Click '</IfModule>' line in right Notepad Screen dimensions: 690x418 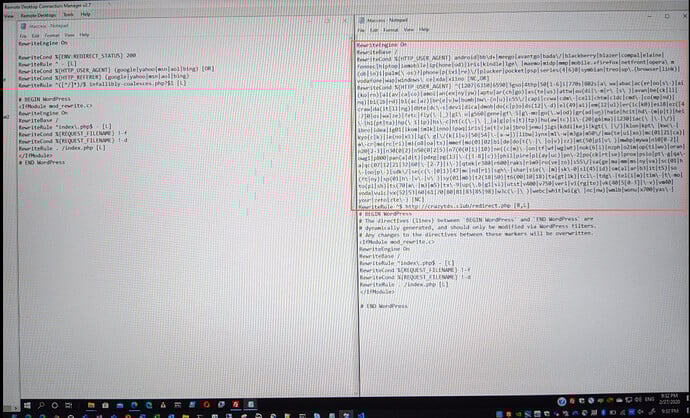(377, 291)
